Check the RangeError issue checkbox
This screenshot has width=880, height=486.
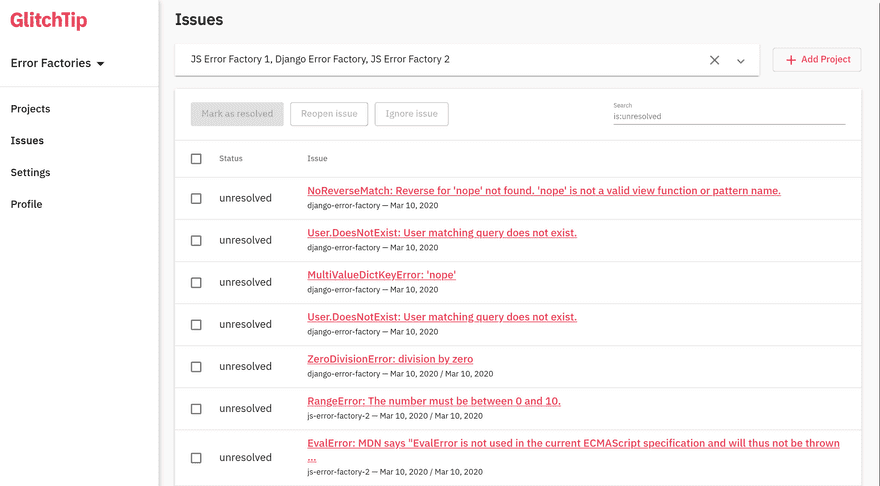tap(196, 409)
